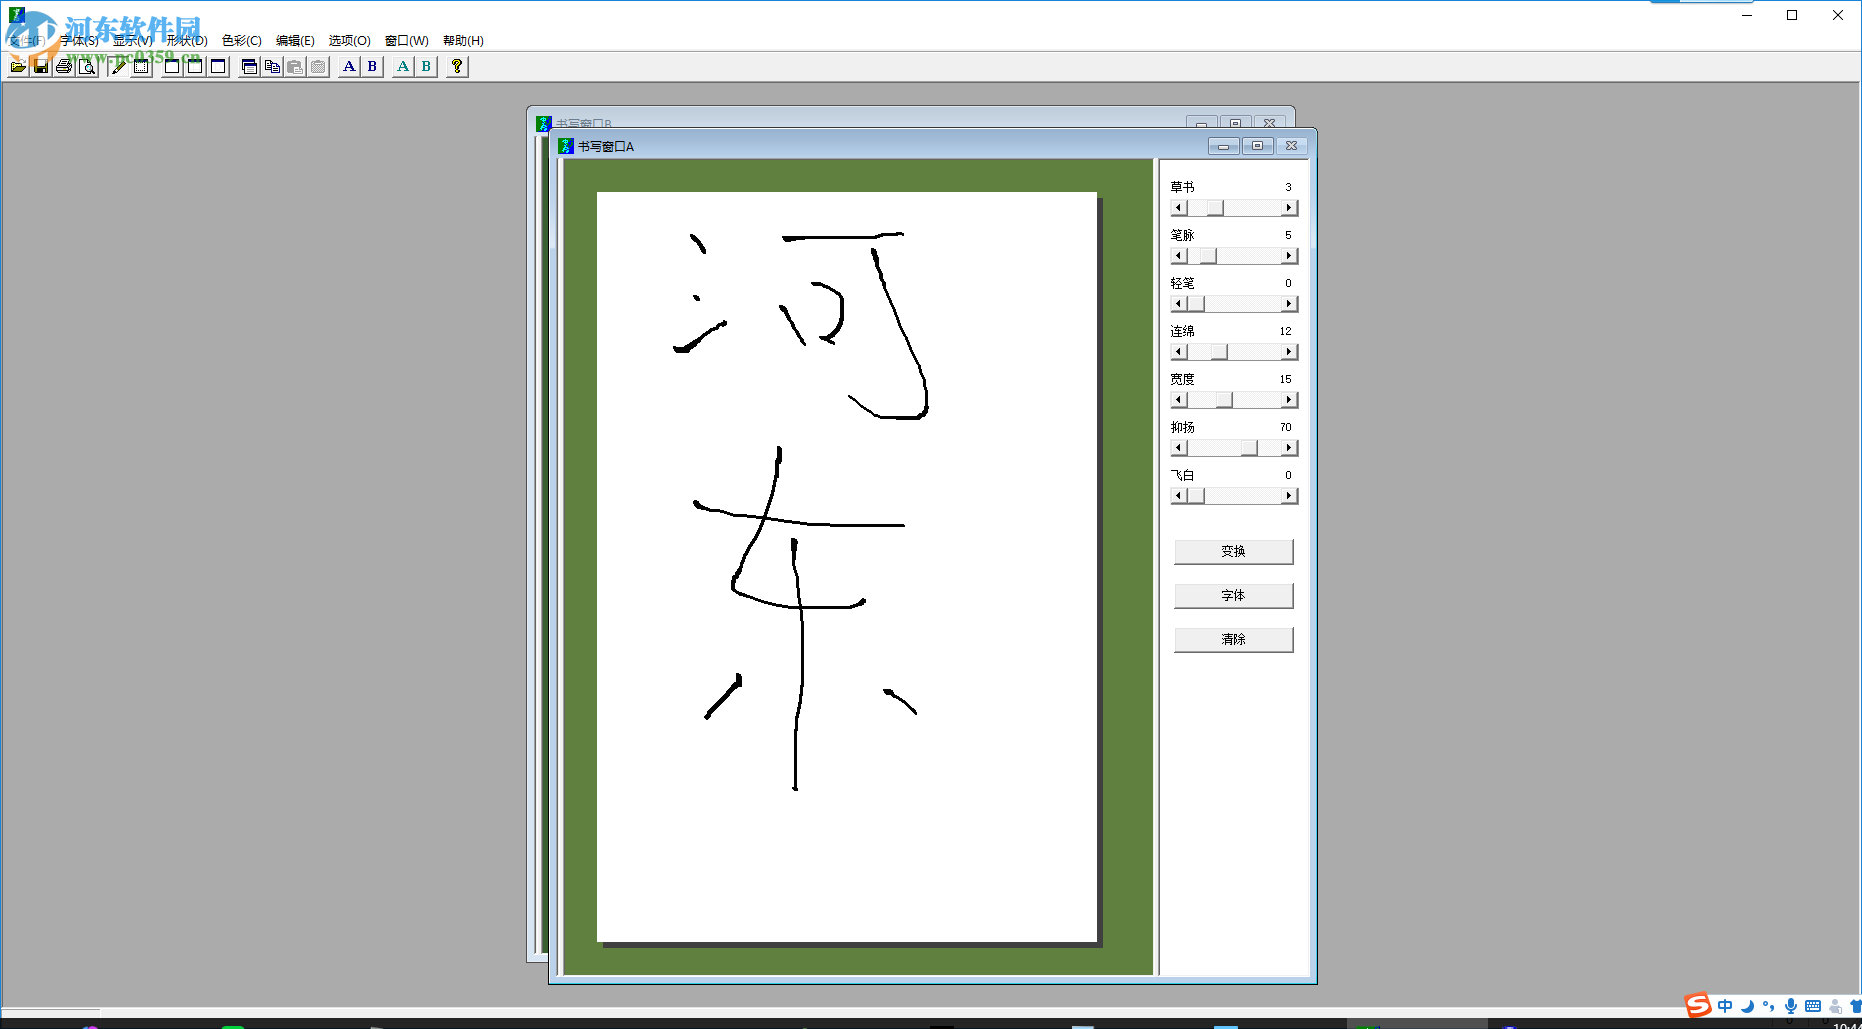
Task: Click the cascade windows toolbar icon
Action: click(x=250, y=66)
